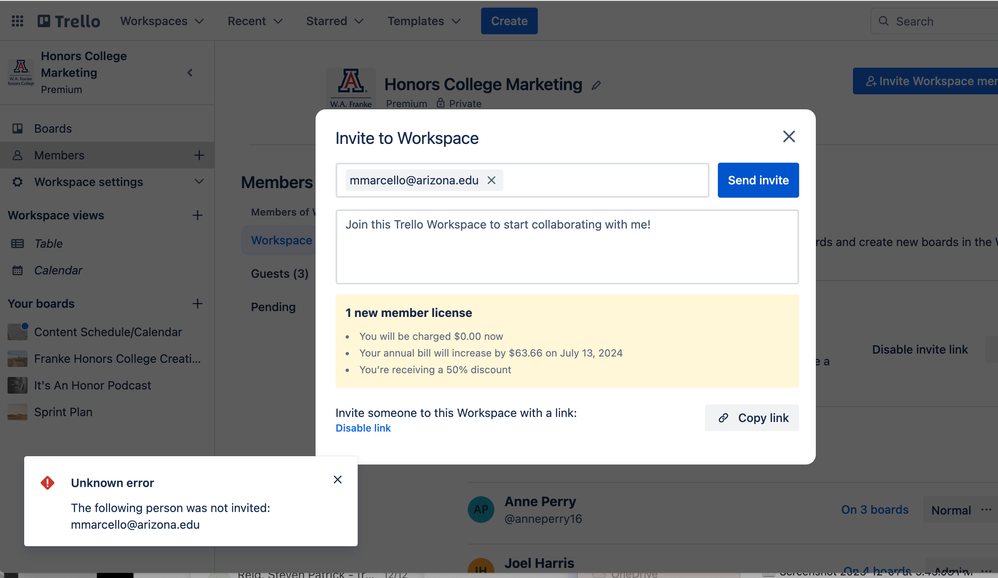Image resolution: width=998 pixels, height=578 pixels.
Task: Add a new board with plus icon
Action: click(198, 304)
